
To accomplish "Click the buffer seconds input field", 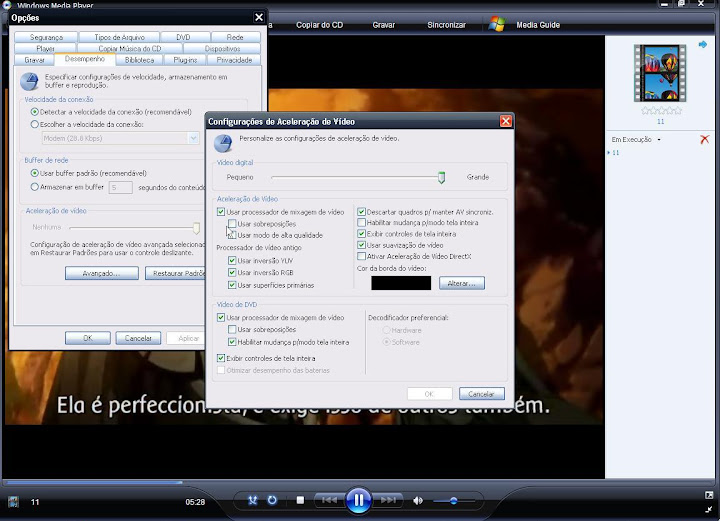I will point(120,187).
